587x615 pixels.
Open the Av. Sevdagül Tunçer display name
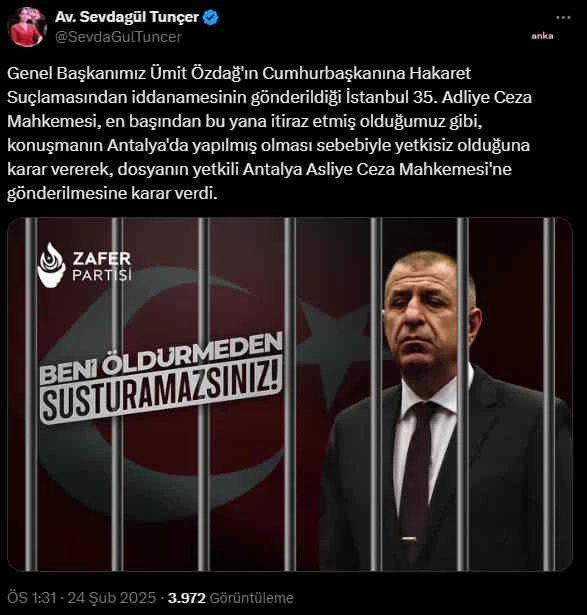(x=127, y=17)
